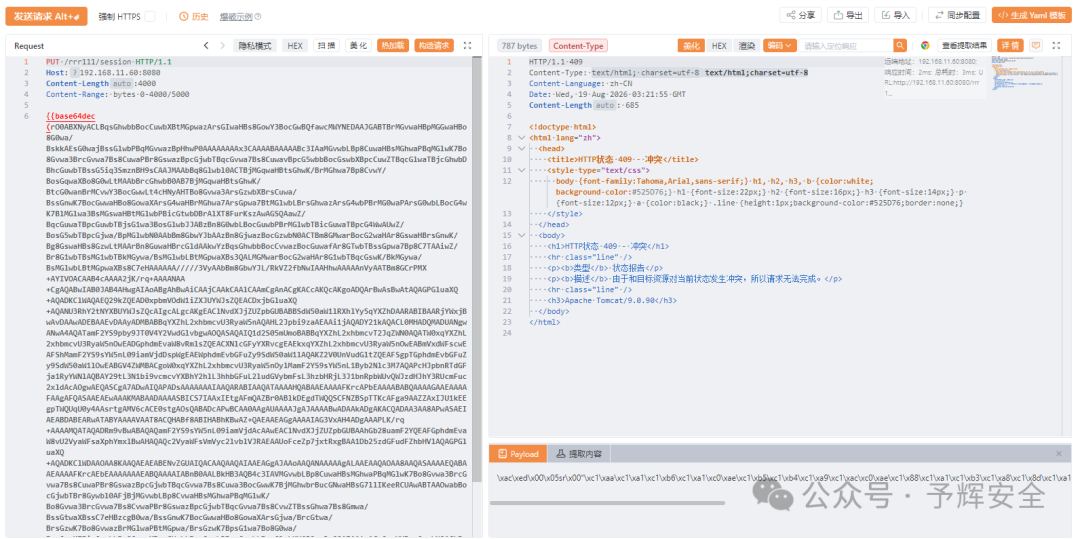Click the 导出 export button

pyautogui.click(x=847, y=15)
